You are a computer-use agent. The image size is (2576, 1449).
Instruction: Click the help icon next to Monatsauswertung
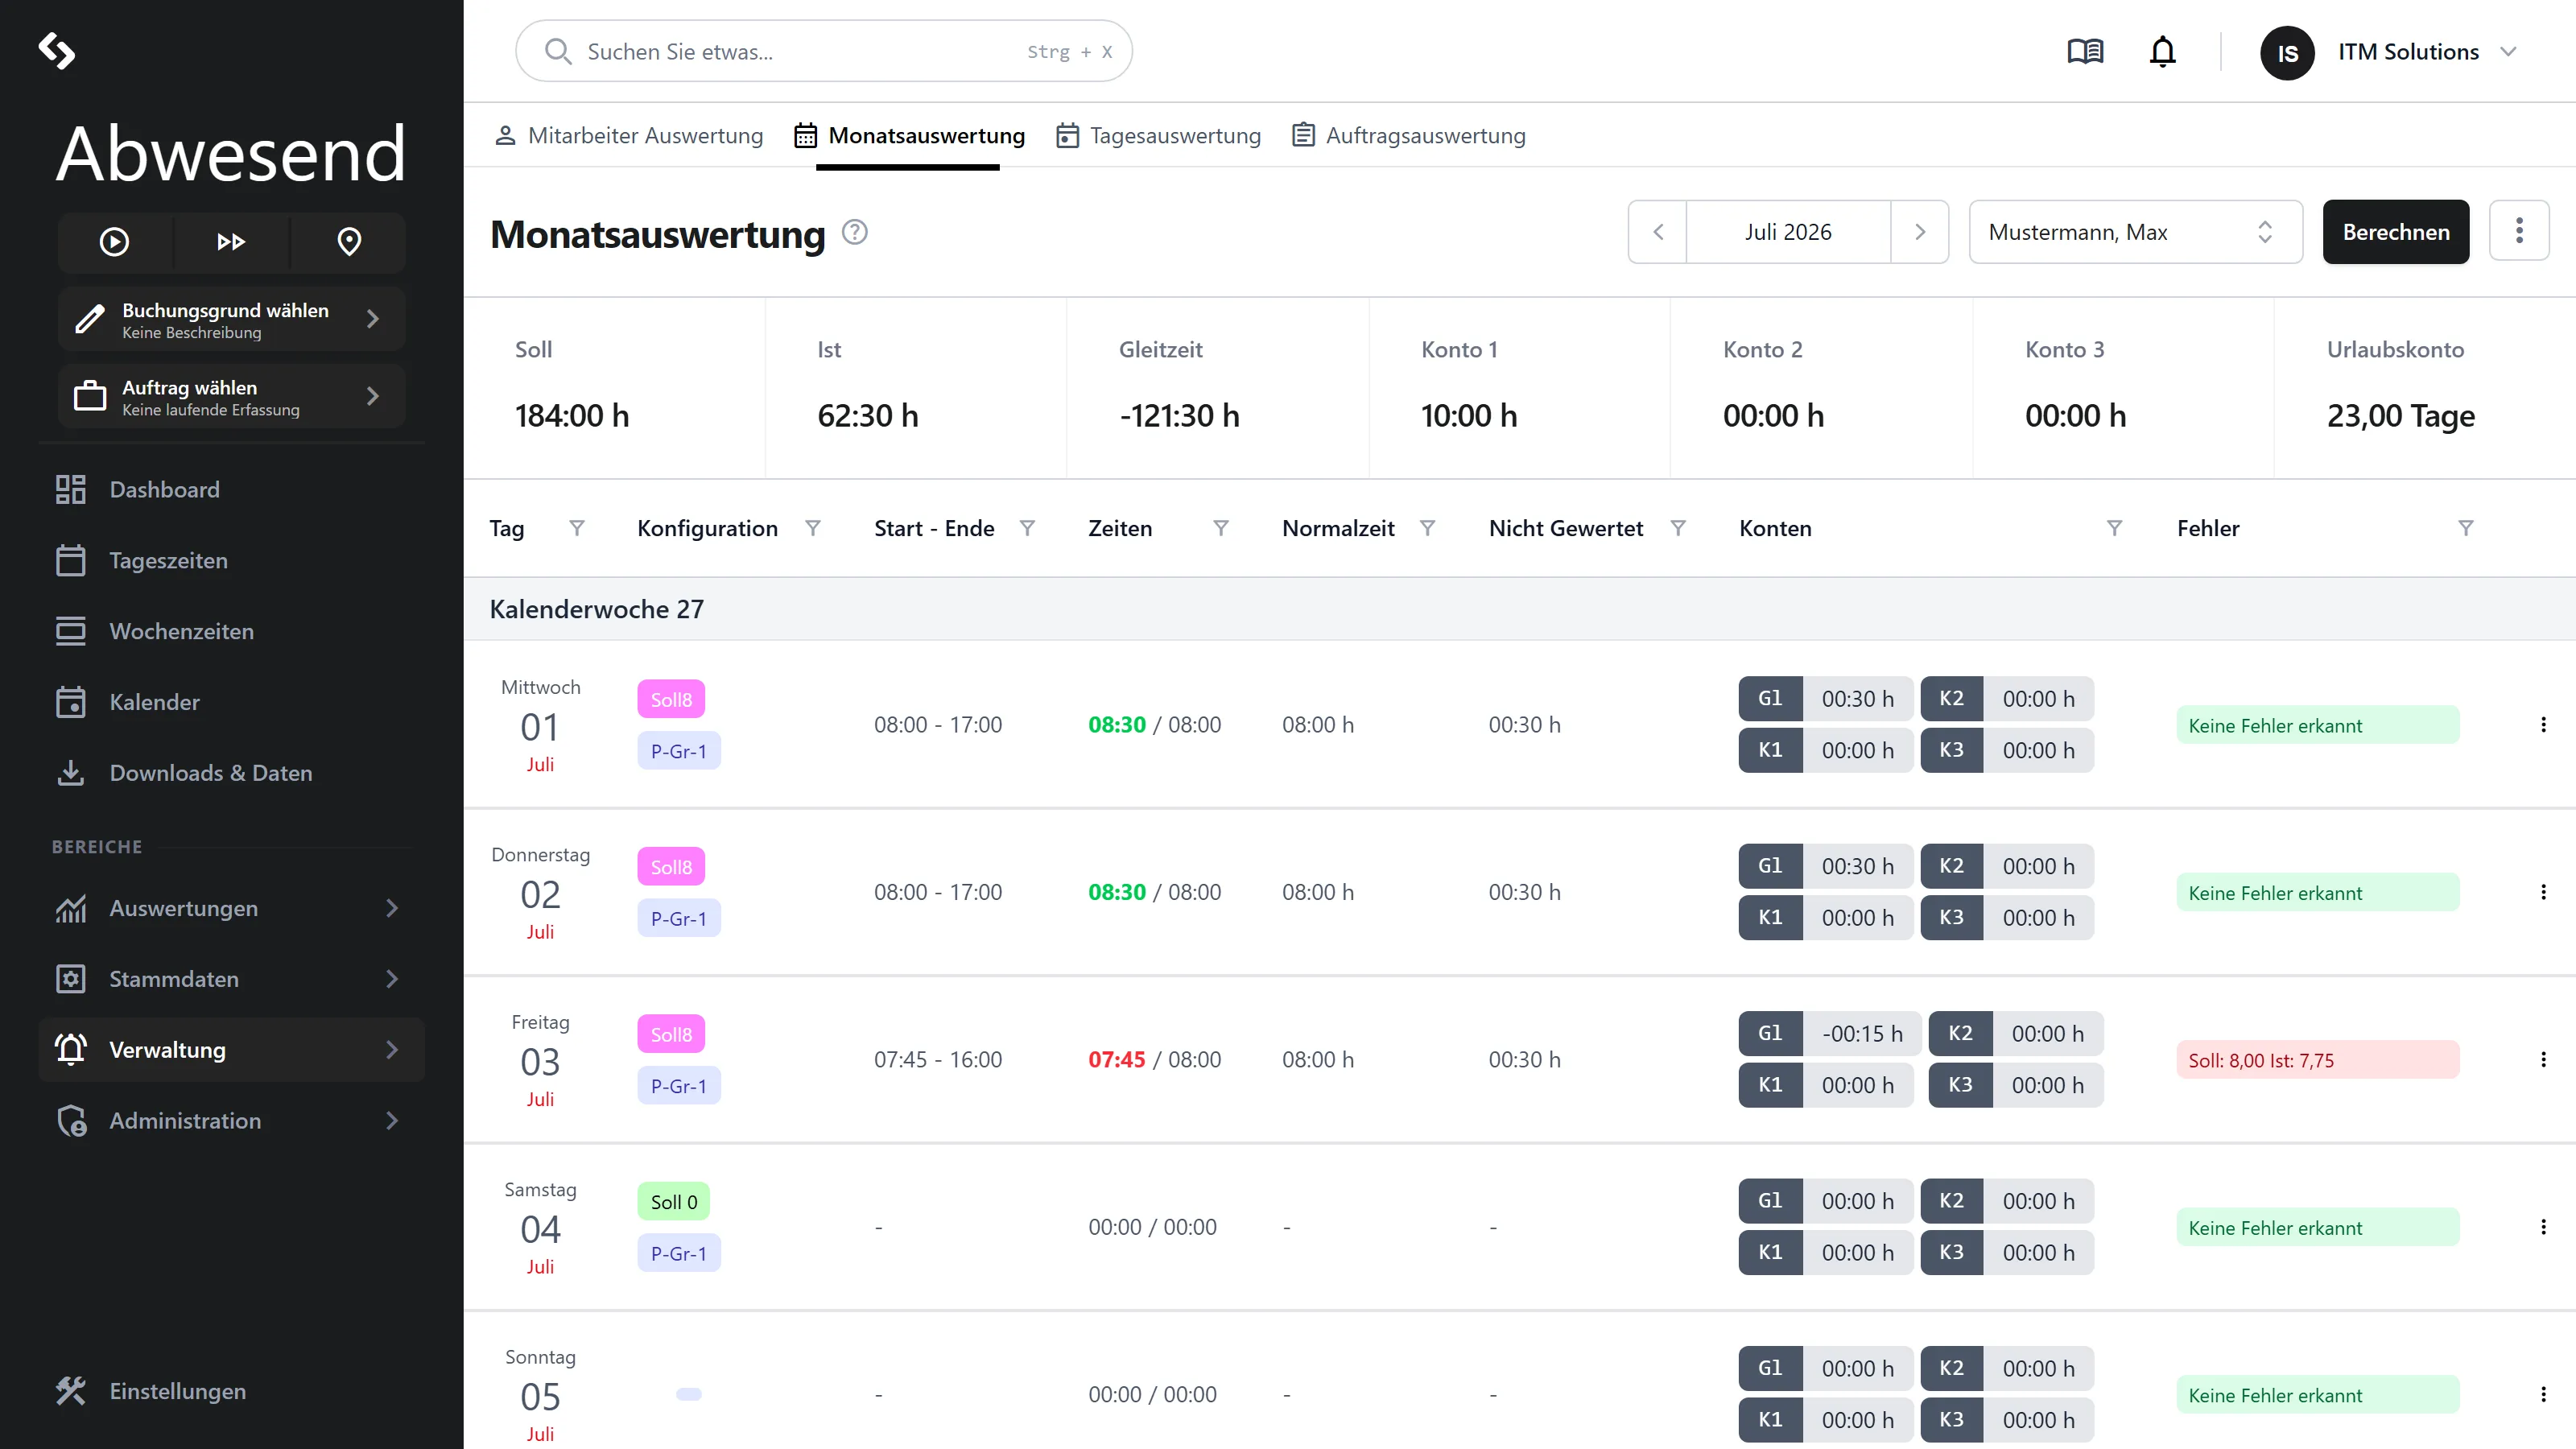coord(855,232)
